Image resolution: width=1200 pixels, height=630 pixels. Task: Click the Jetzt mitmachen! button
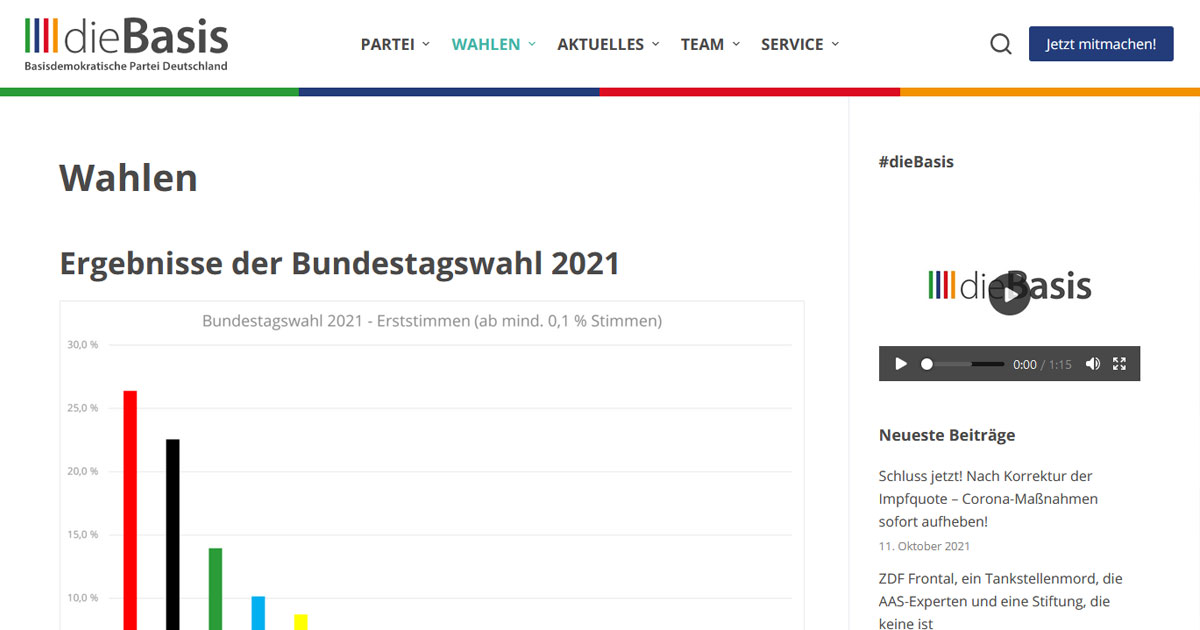[1101, 44]
